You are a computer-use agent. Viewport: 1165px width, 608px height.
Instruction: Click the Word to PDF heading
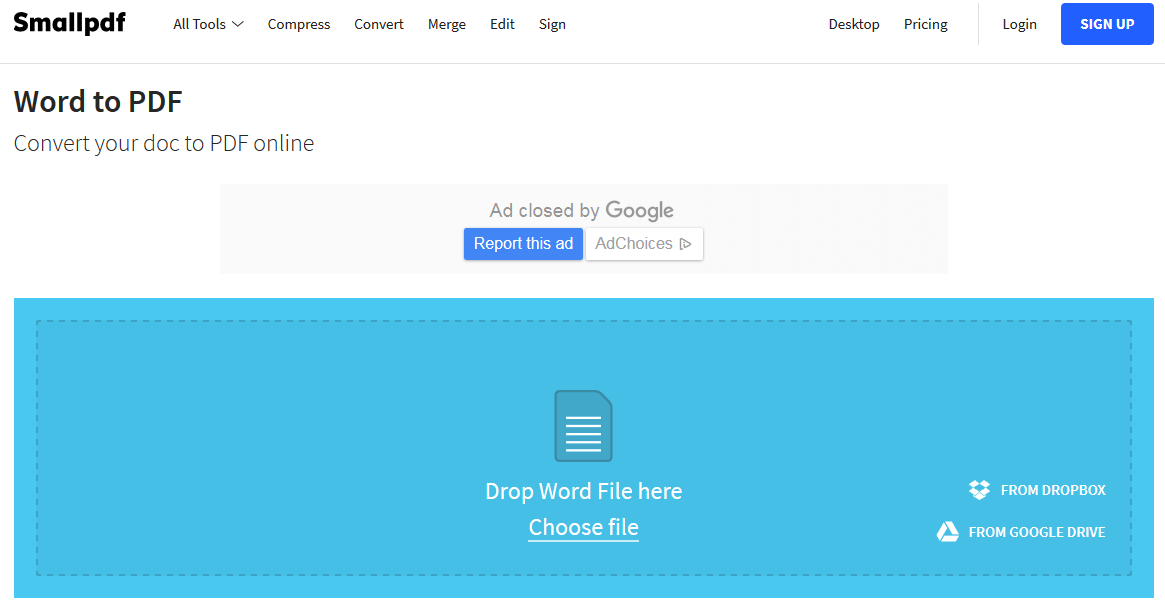98,102
